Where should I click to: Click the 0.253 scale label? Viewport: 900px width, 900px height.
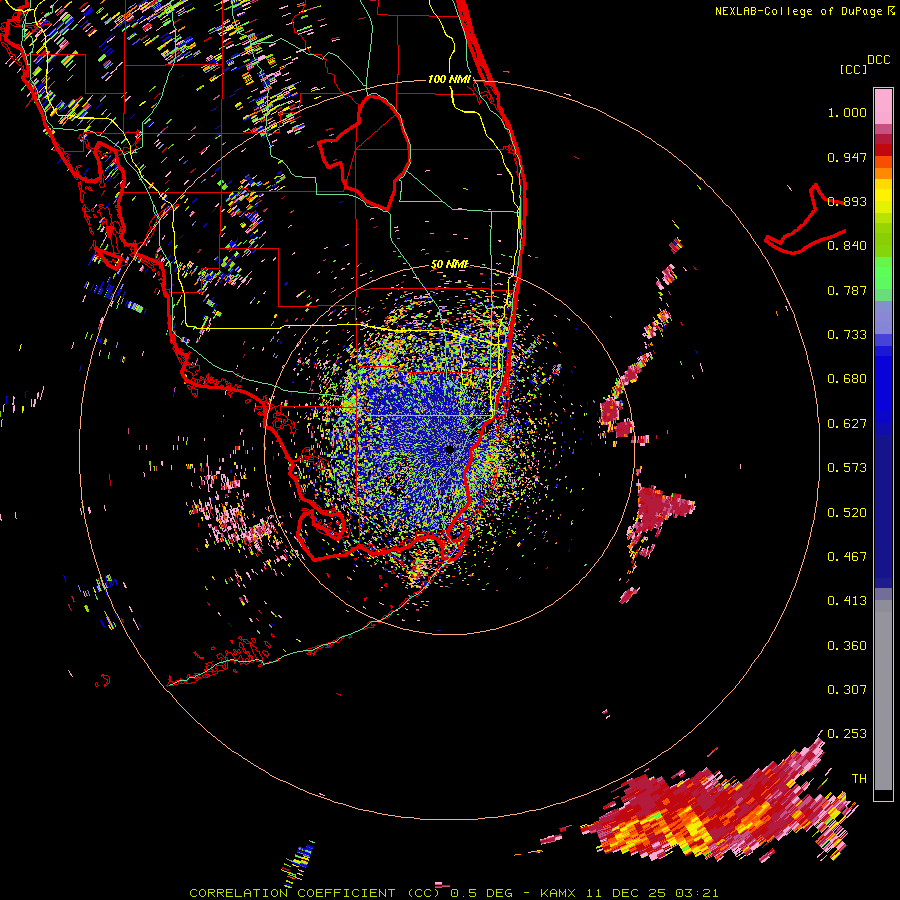coord(847,734)
